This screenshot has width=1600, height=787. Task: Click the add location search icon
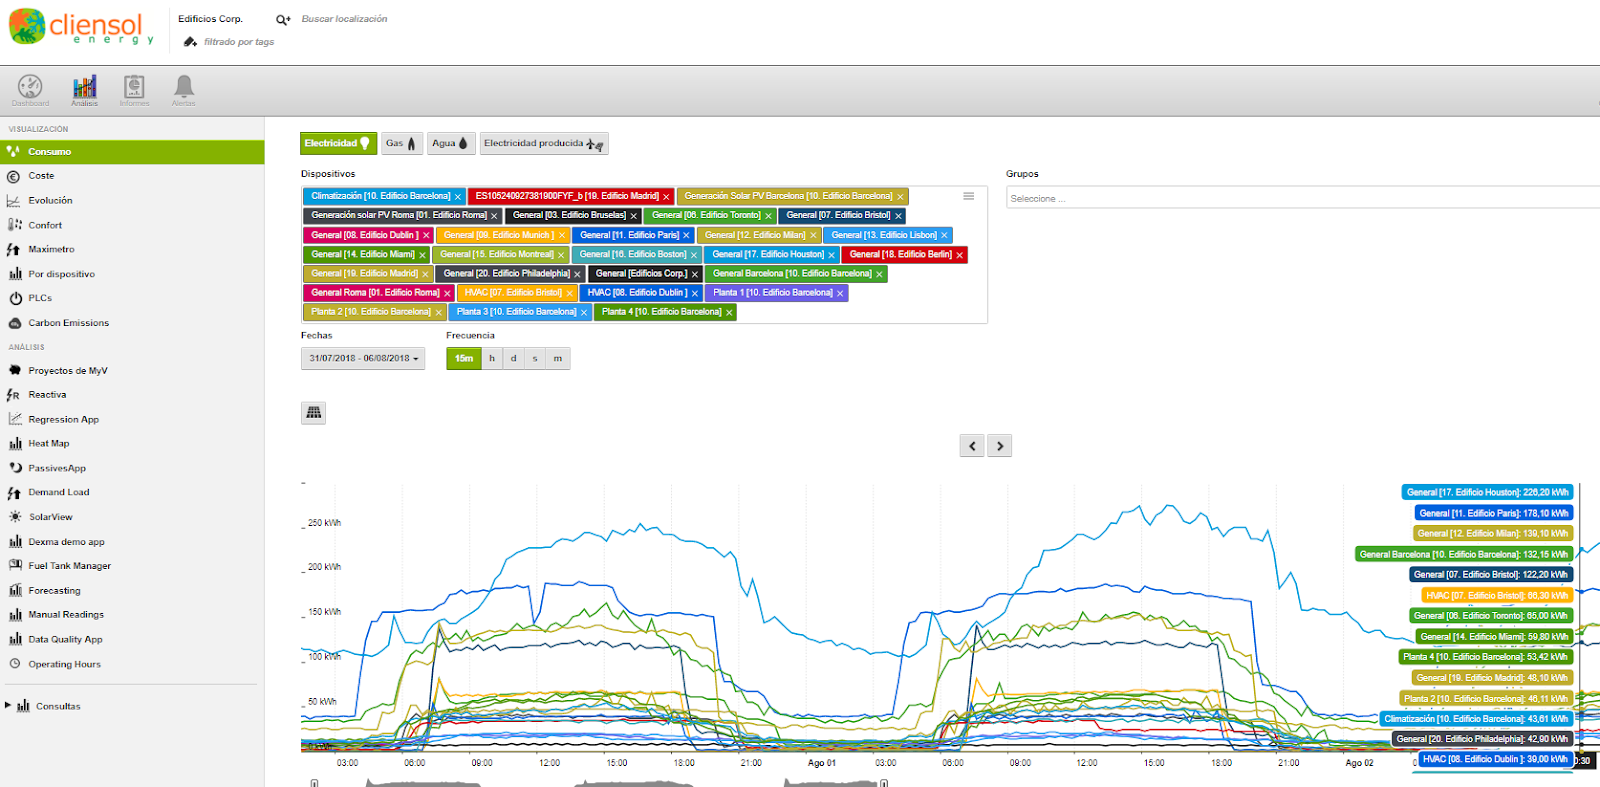(x=283, y=19)
